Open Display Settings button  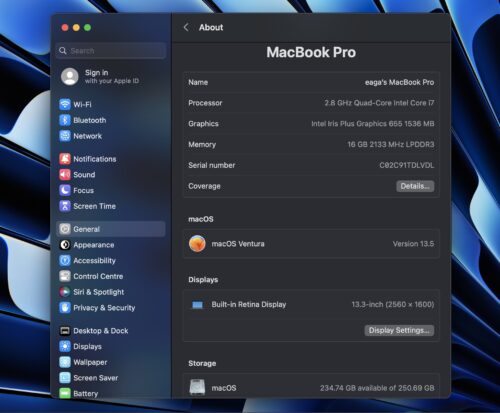tap(399, 330)
